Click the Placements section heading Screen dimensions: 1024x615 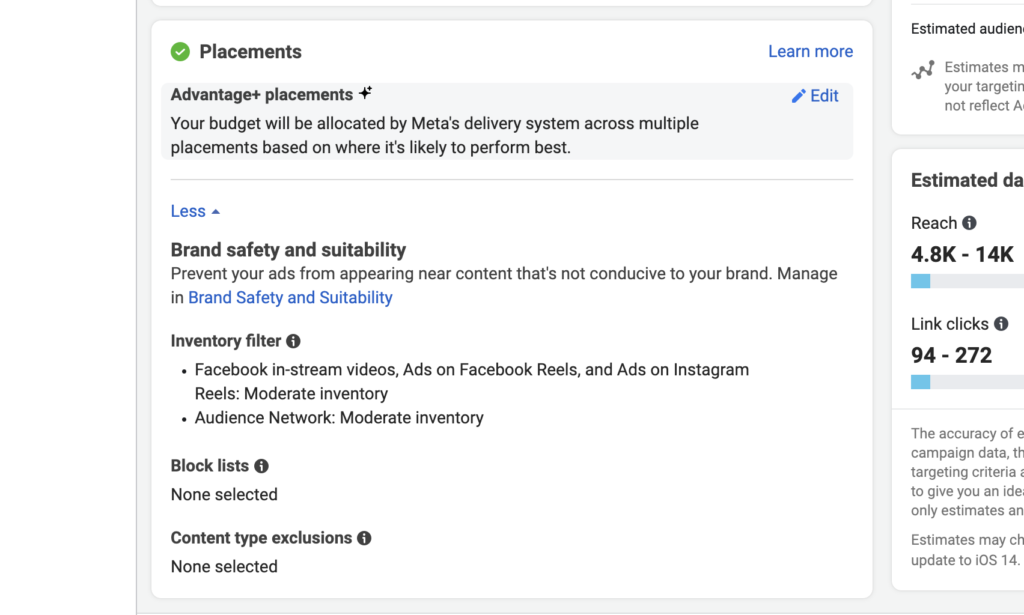[x=250, y=52]
